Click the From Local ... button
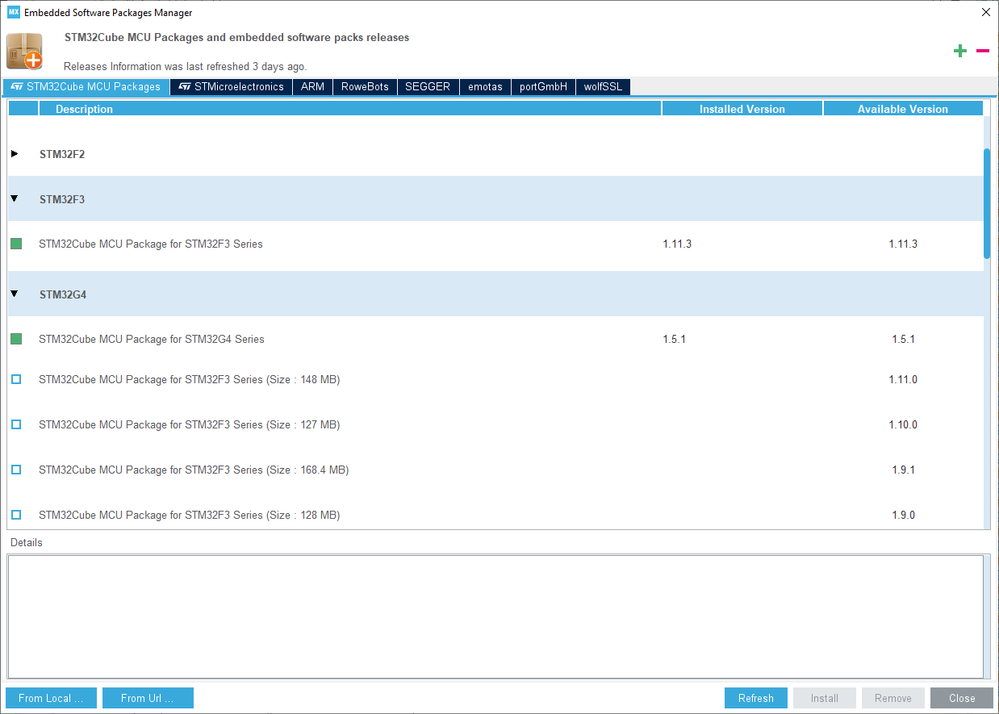Image resolution: width=999 pixels, height=714 pixels. pyautogui.click(x=51, y=698)
